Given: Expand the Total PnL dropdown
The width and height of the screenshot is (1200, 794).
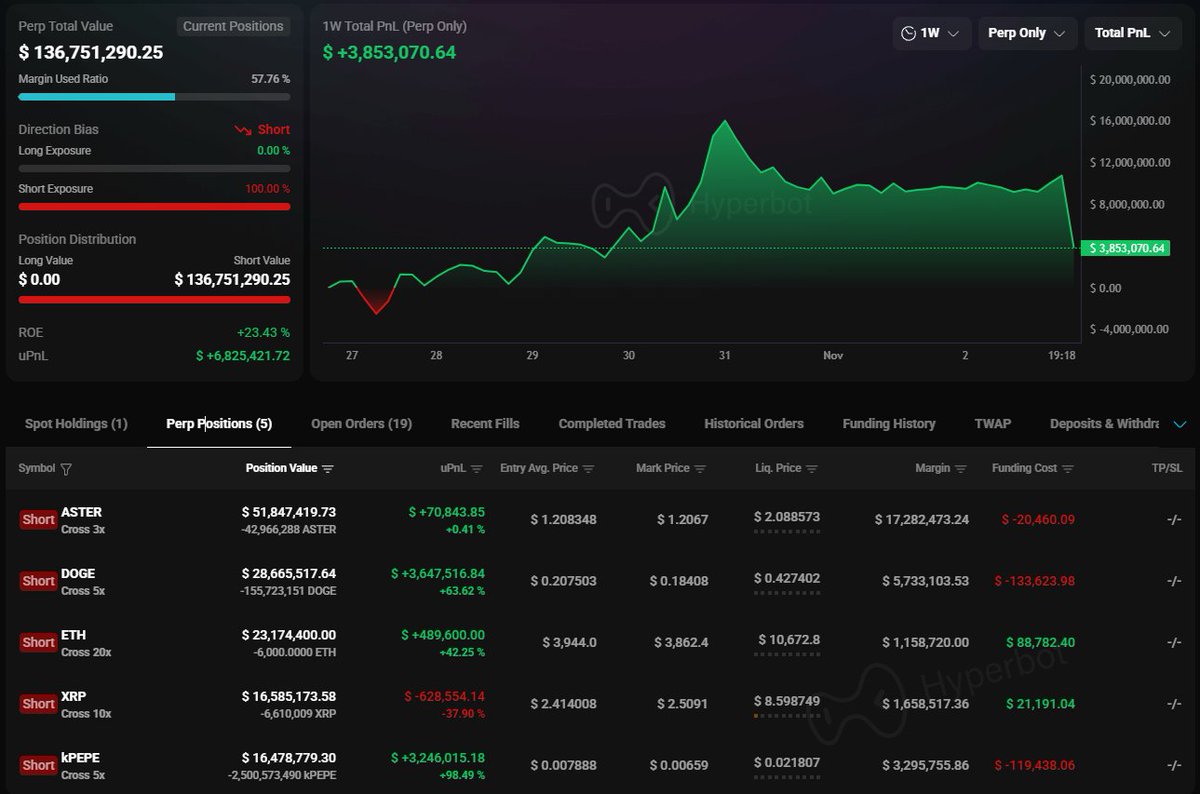Looking at the screenshot, I should coord(1133,33).
